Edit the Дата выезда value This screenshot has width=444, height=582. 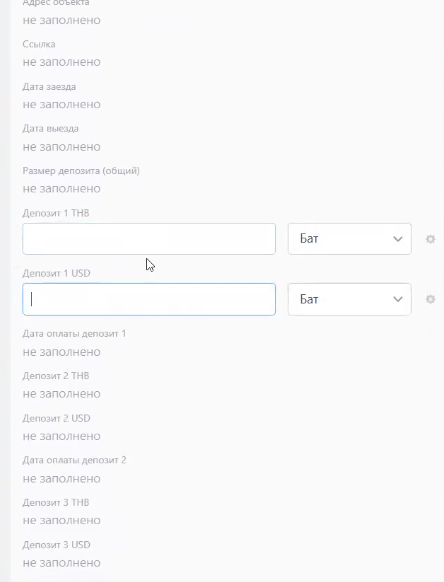[x=62, y=147]
